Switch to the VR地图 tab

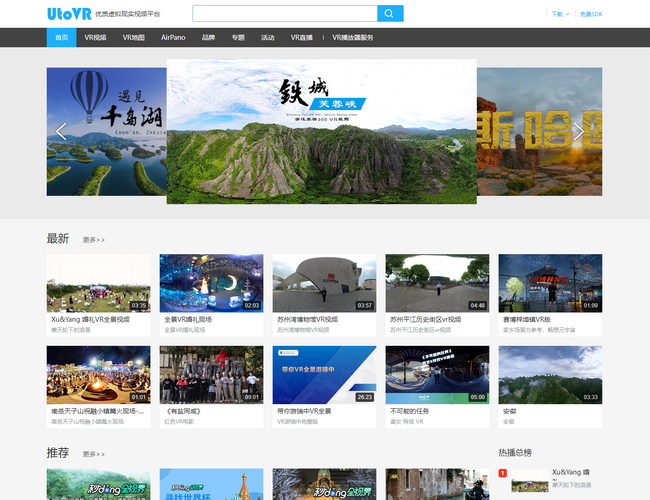tap(133, 37)
